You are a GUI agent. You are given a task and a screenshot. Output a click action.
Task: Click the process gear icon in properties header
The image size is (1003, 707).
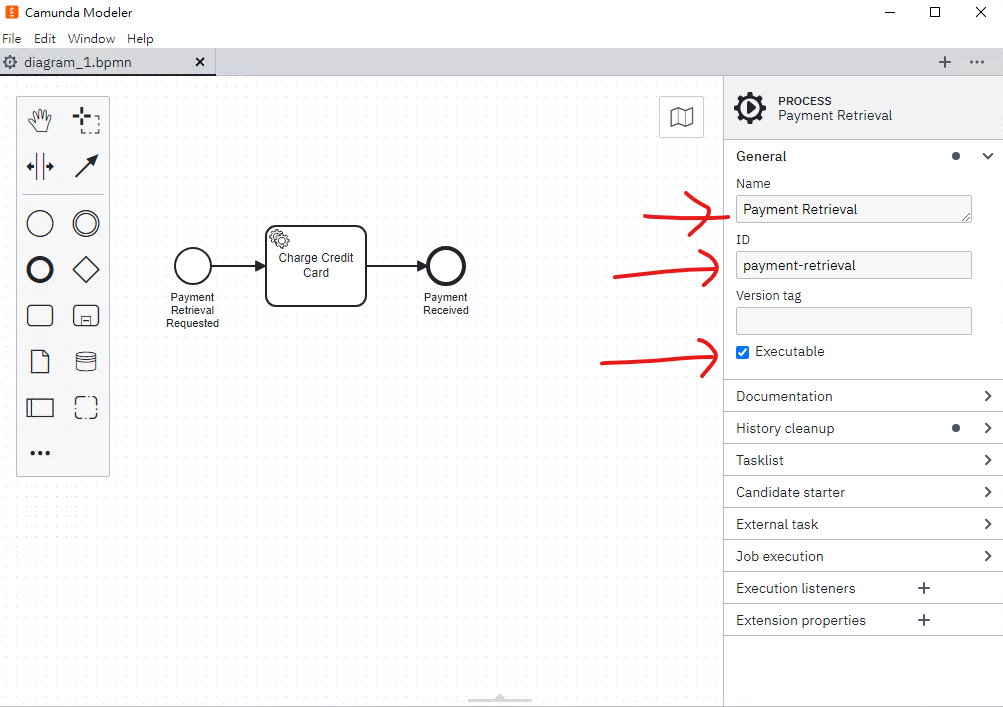coord(750,108)
